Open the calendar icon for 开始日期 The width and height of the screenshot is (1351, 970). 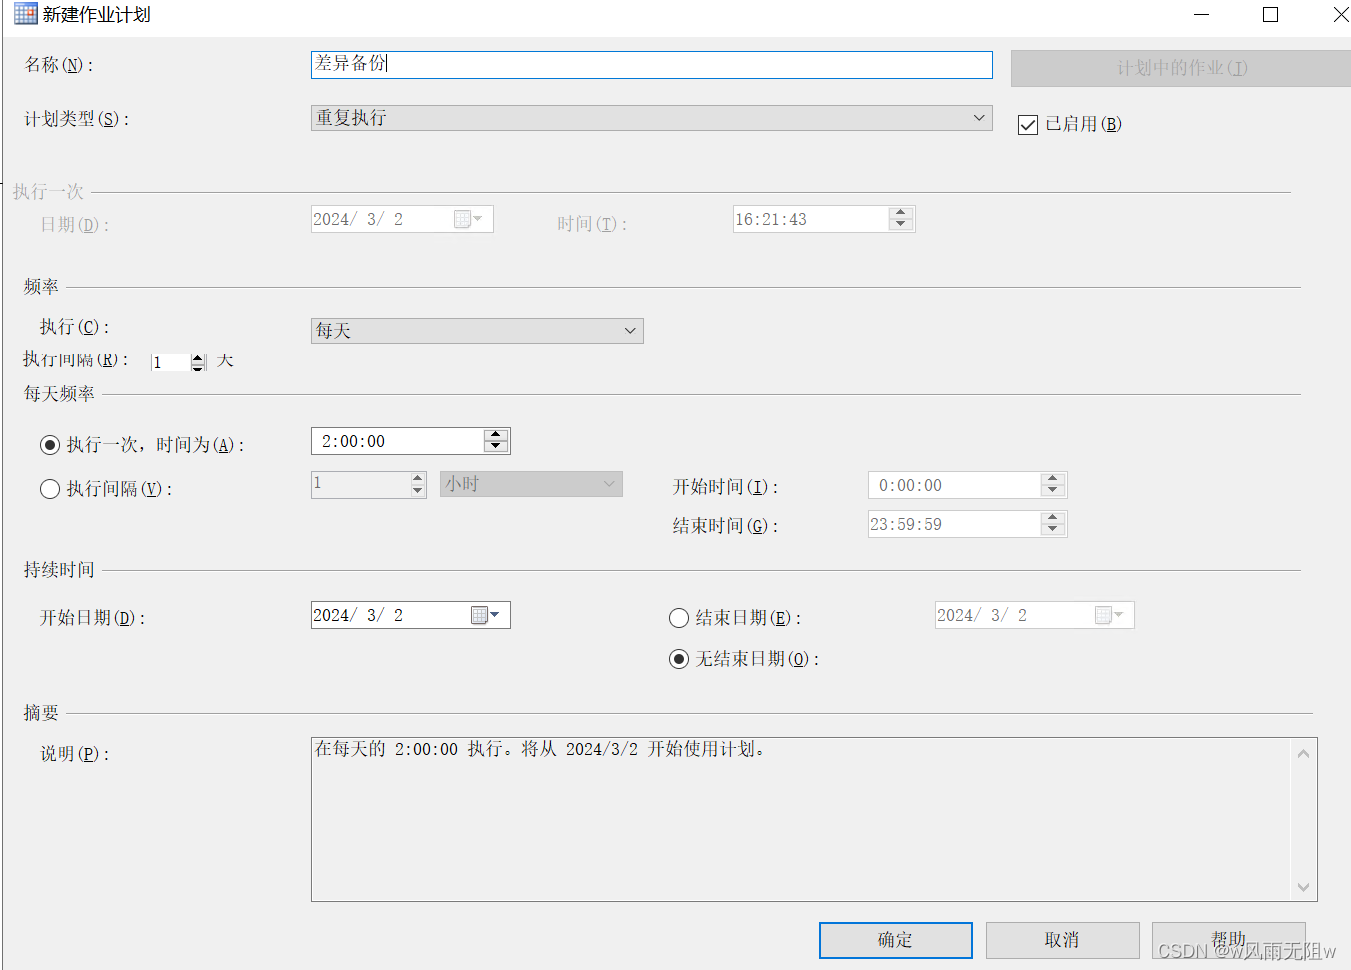click(x=485, y=615)
